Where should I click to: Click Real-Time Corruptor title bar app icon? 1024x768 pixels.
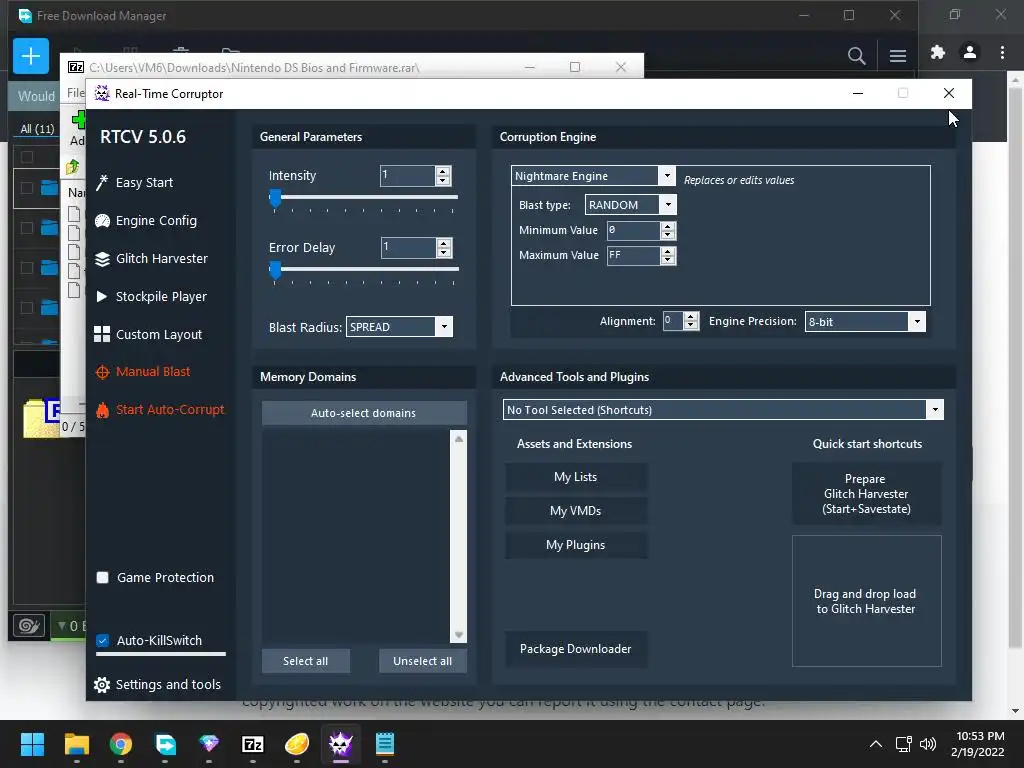coord(102,93)
